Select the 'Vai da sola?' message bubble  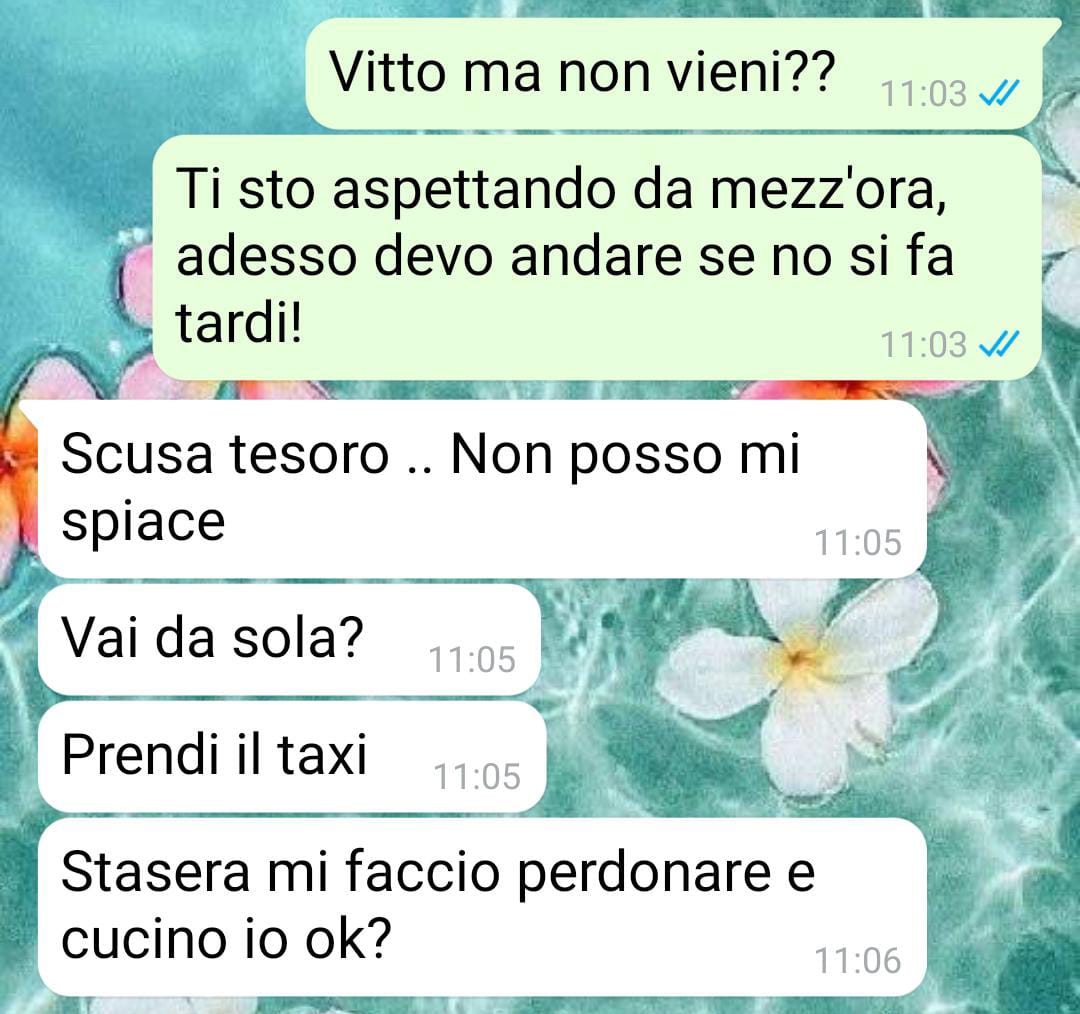coord(289,640)
